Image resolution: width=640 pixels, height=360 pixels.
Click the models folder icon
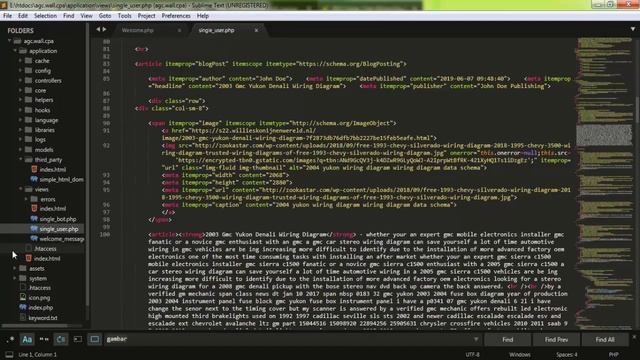[28, 150]
